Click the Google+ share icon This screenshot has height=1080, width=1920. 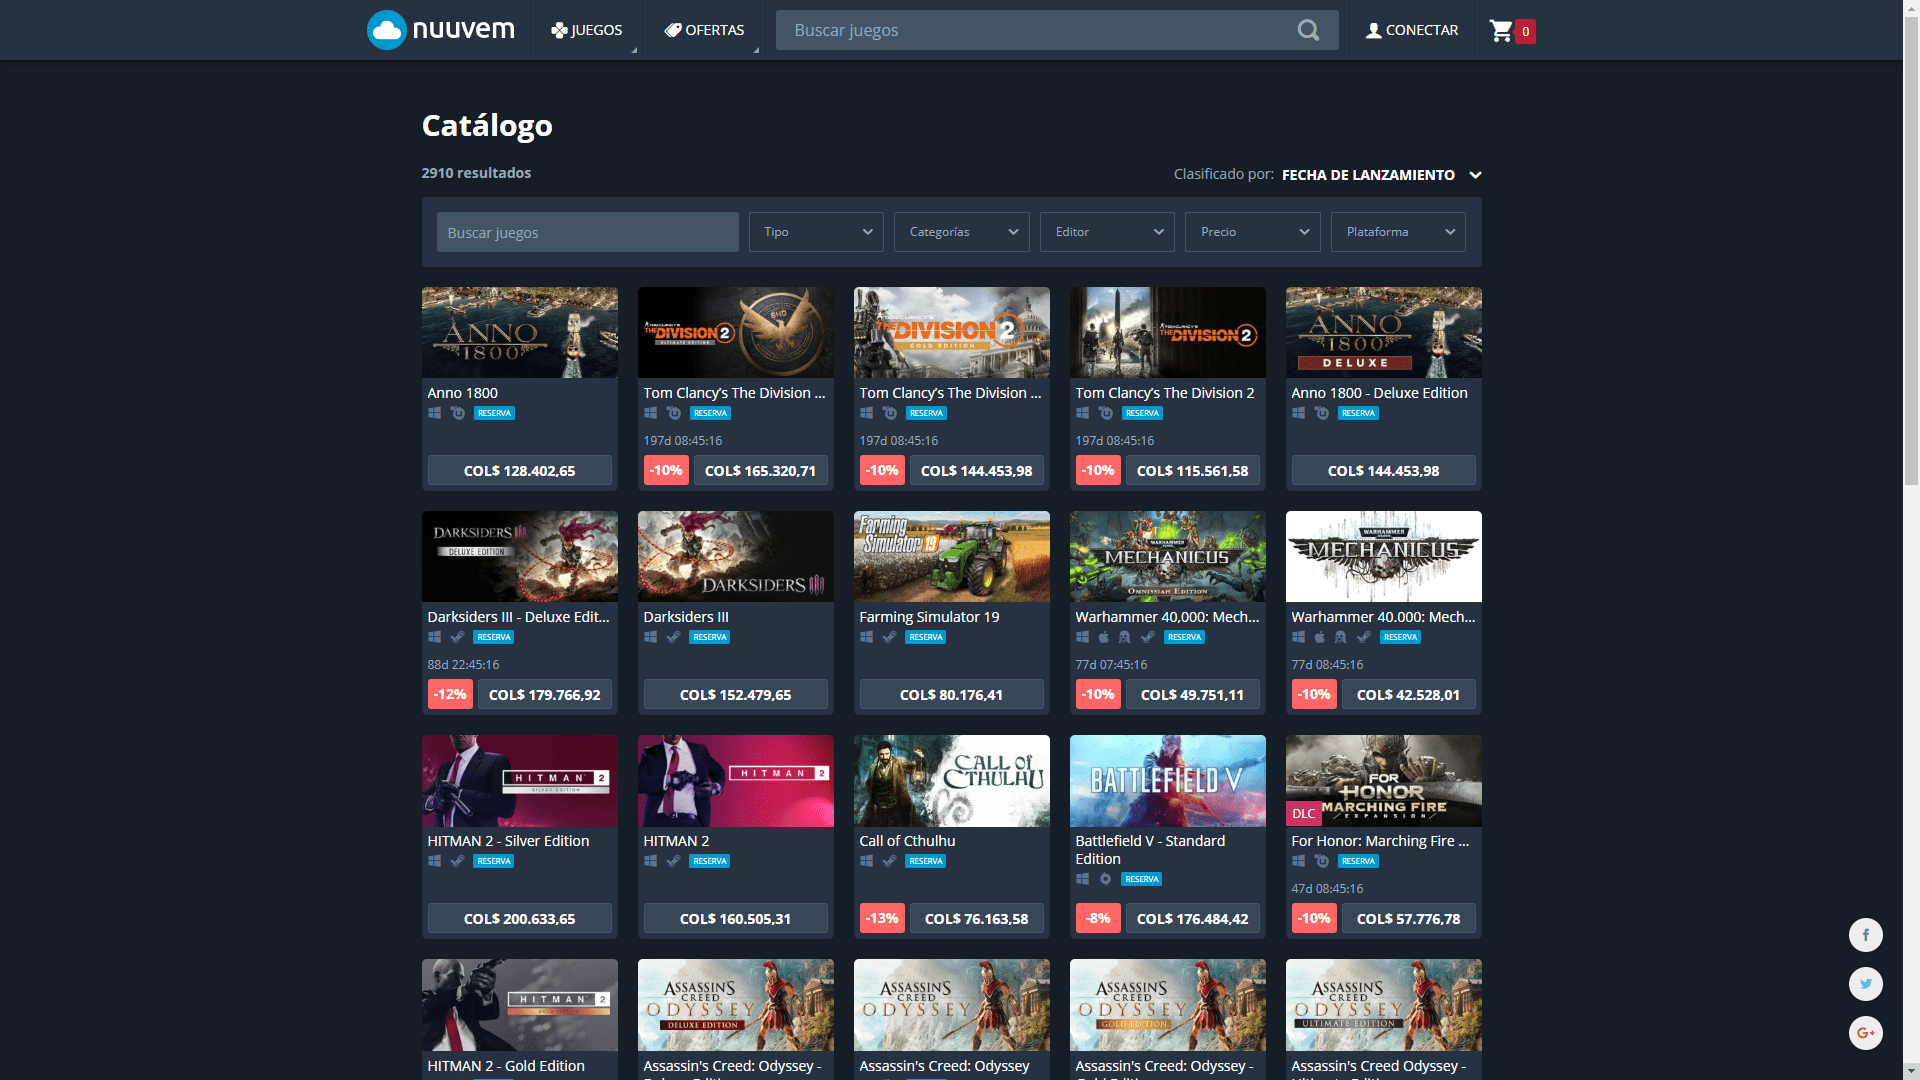click(1866, 1032)
